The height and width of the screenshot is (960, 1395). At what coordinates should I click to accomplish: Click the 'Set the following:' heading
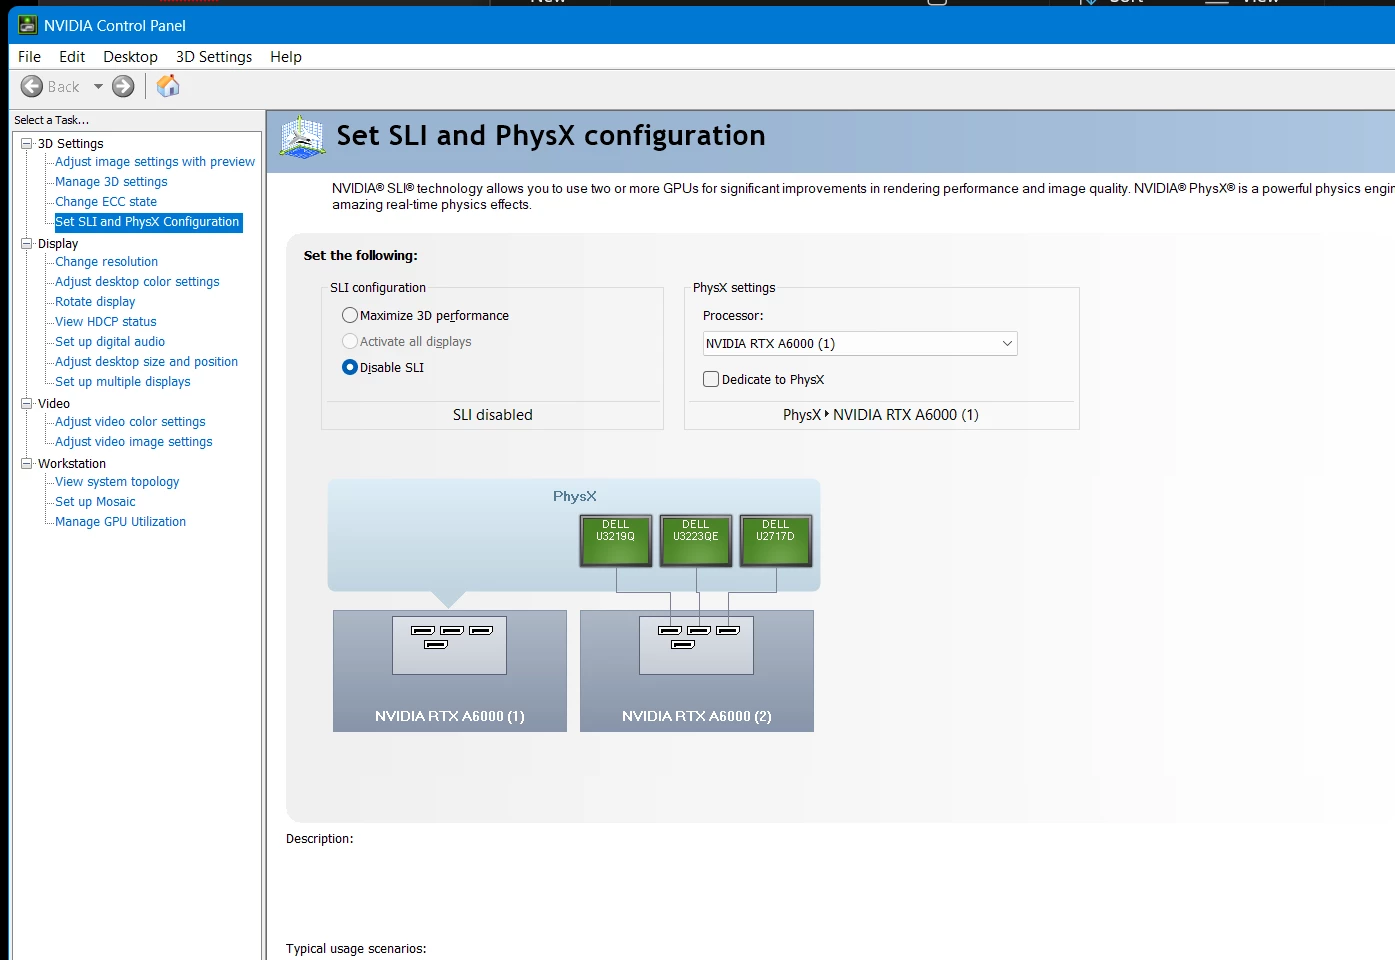pos(361,256)
